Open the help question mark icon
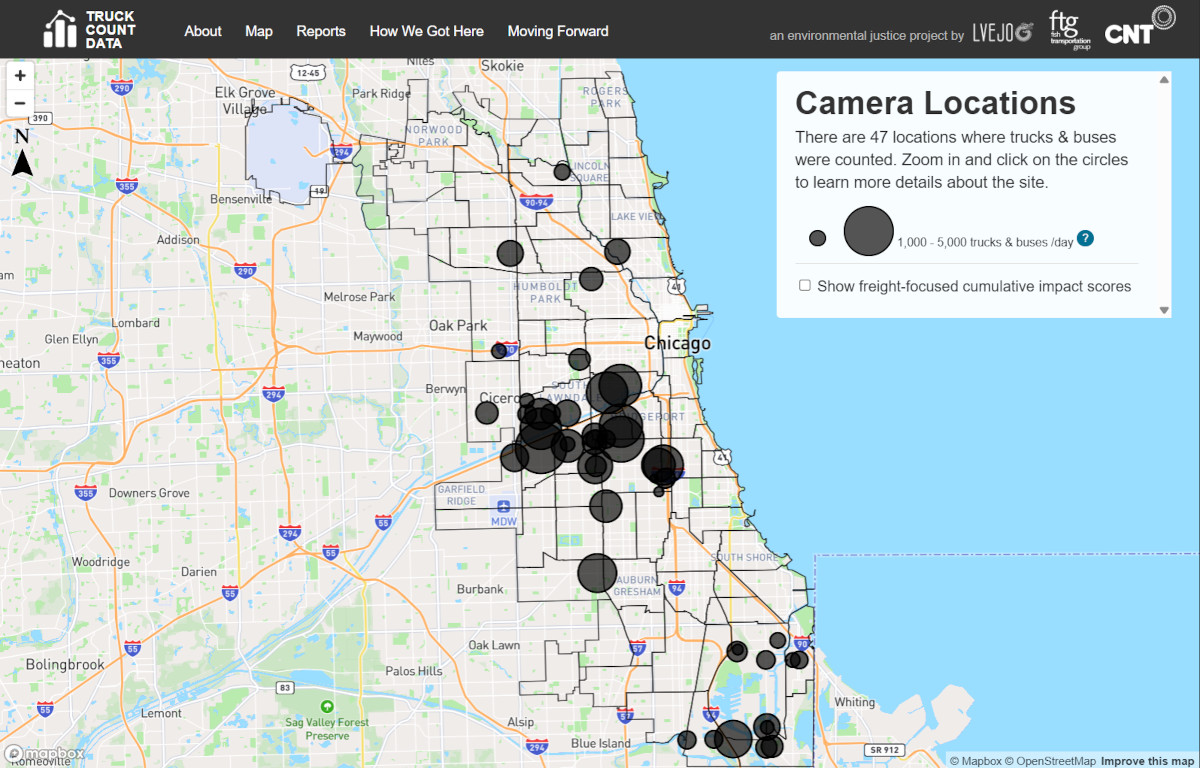 (1085, 239)
